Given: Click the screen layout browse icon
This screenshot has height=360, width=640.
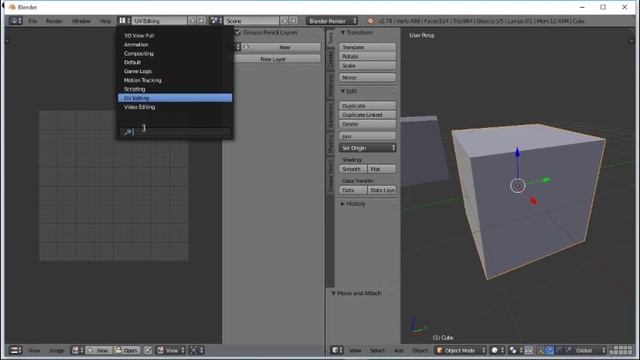Looking at the screenshot, I should (x=124, y=20).
